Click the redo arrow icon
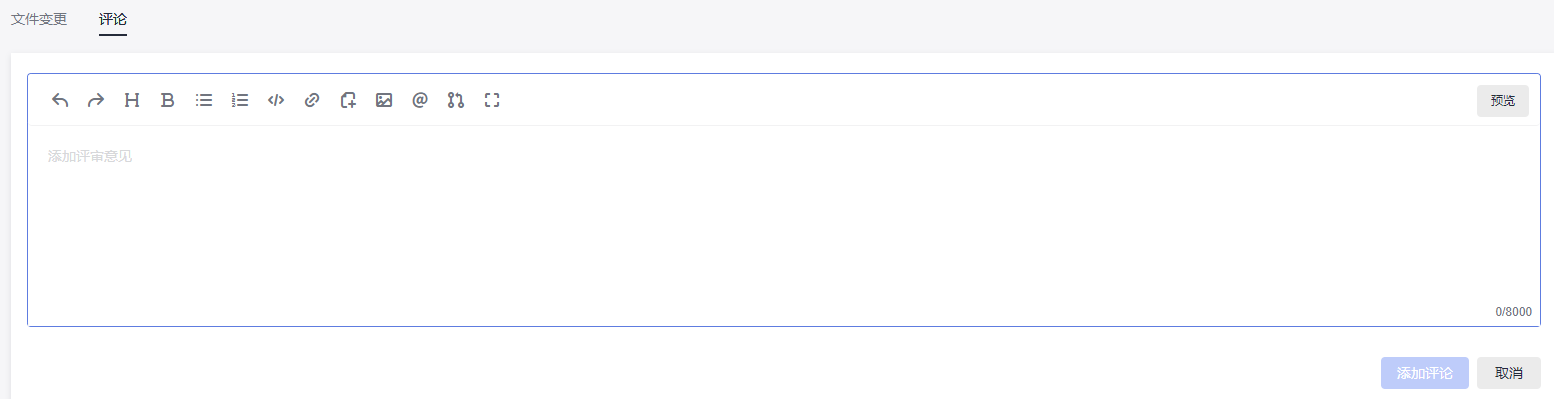 click(x=96, y=100)
